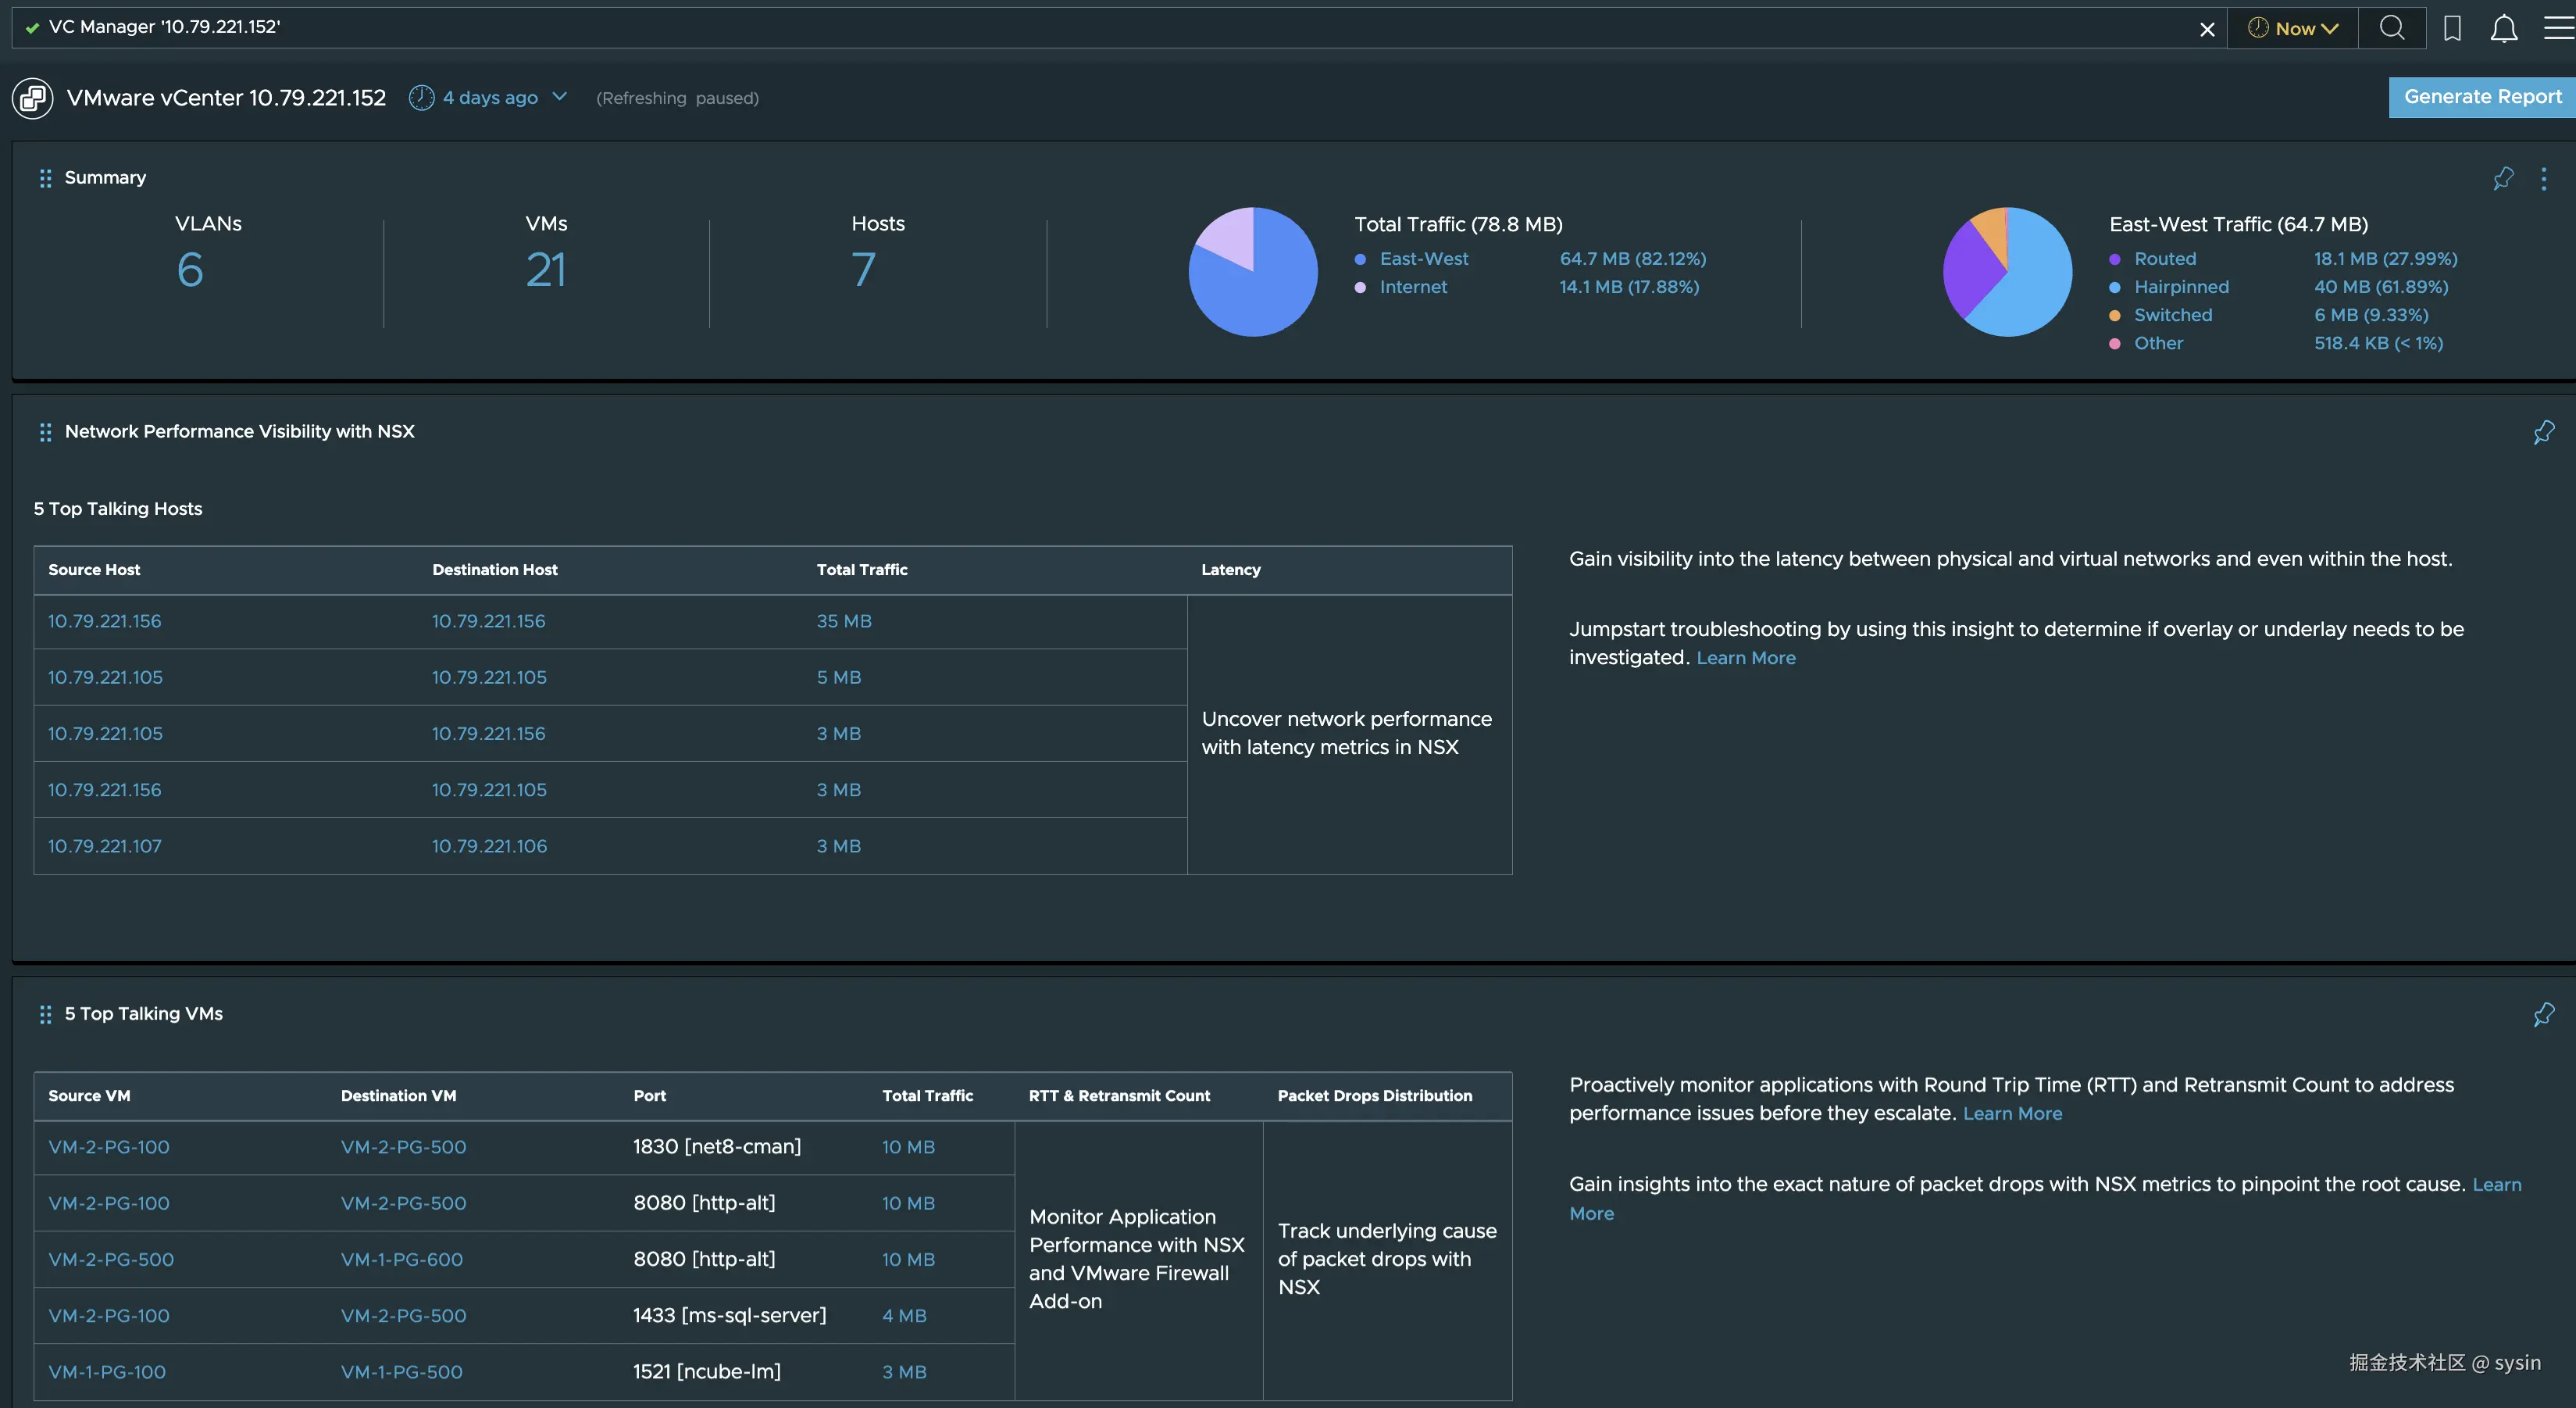2576x1408 pixels.
Task: Clear the search query with X
Action: 2207,29
